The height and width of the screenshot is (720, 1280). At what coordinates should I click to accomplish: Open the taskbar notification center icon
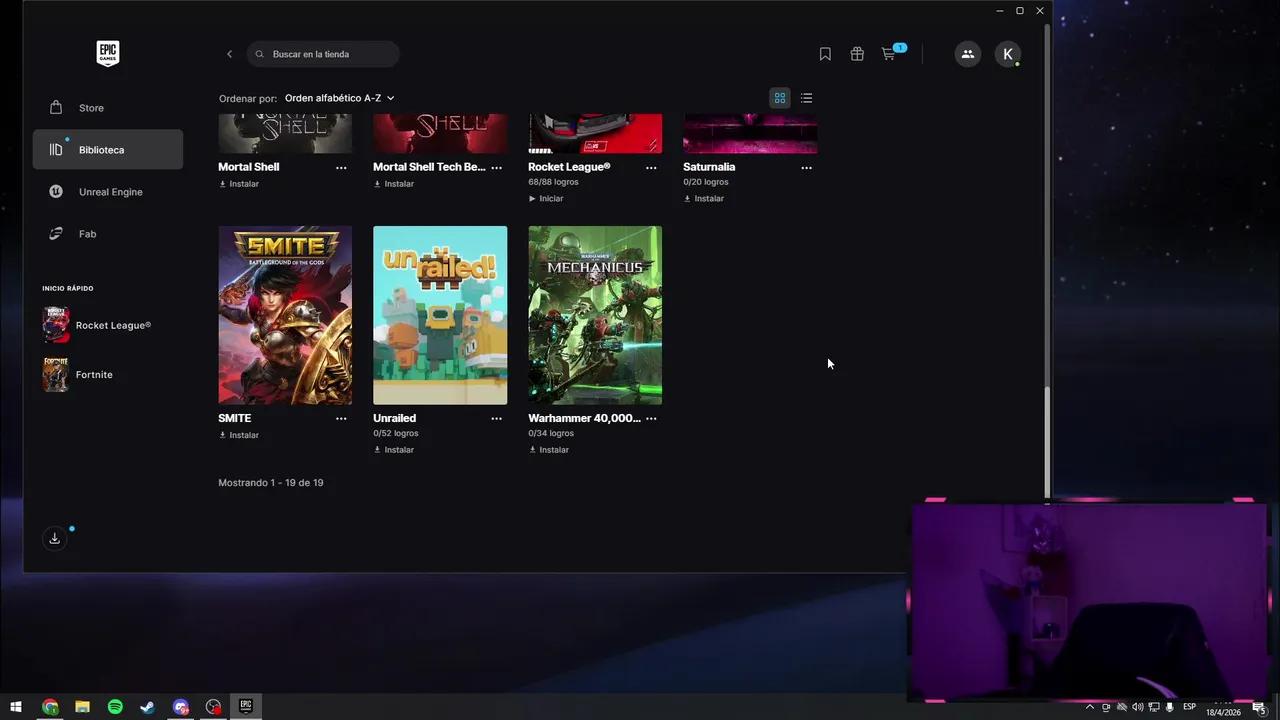click(1259, 707)
